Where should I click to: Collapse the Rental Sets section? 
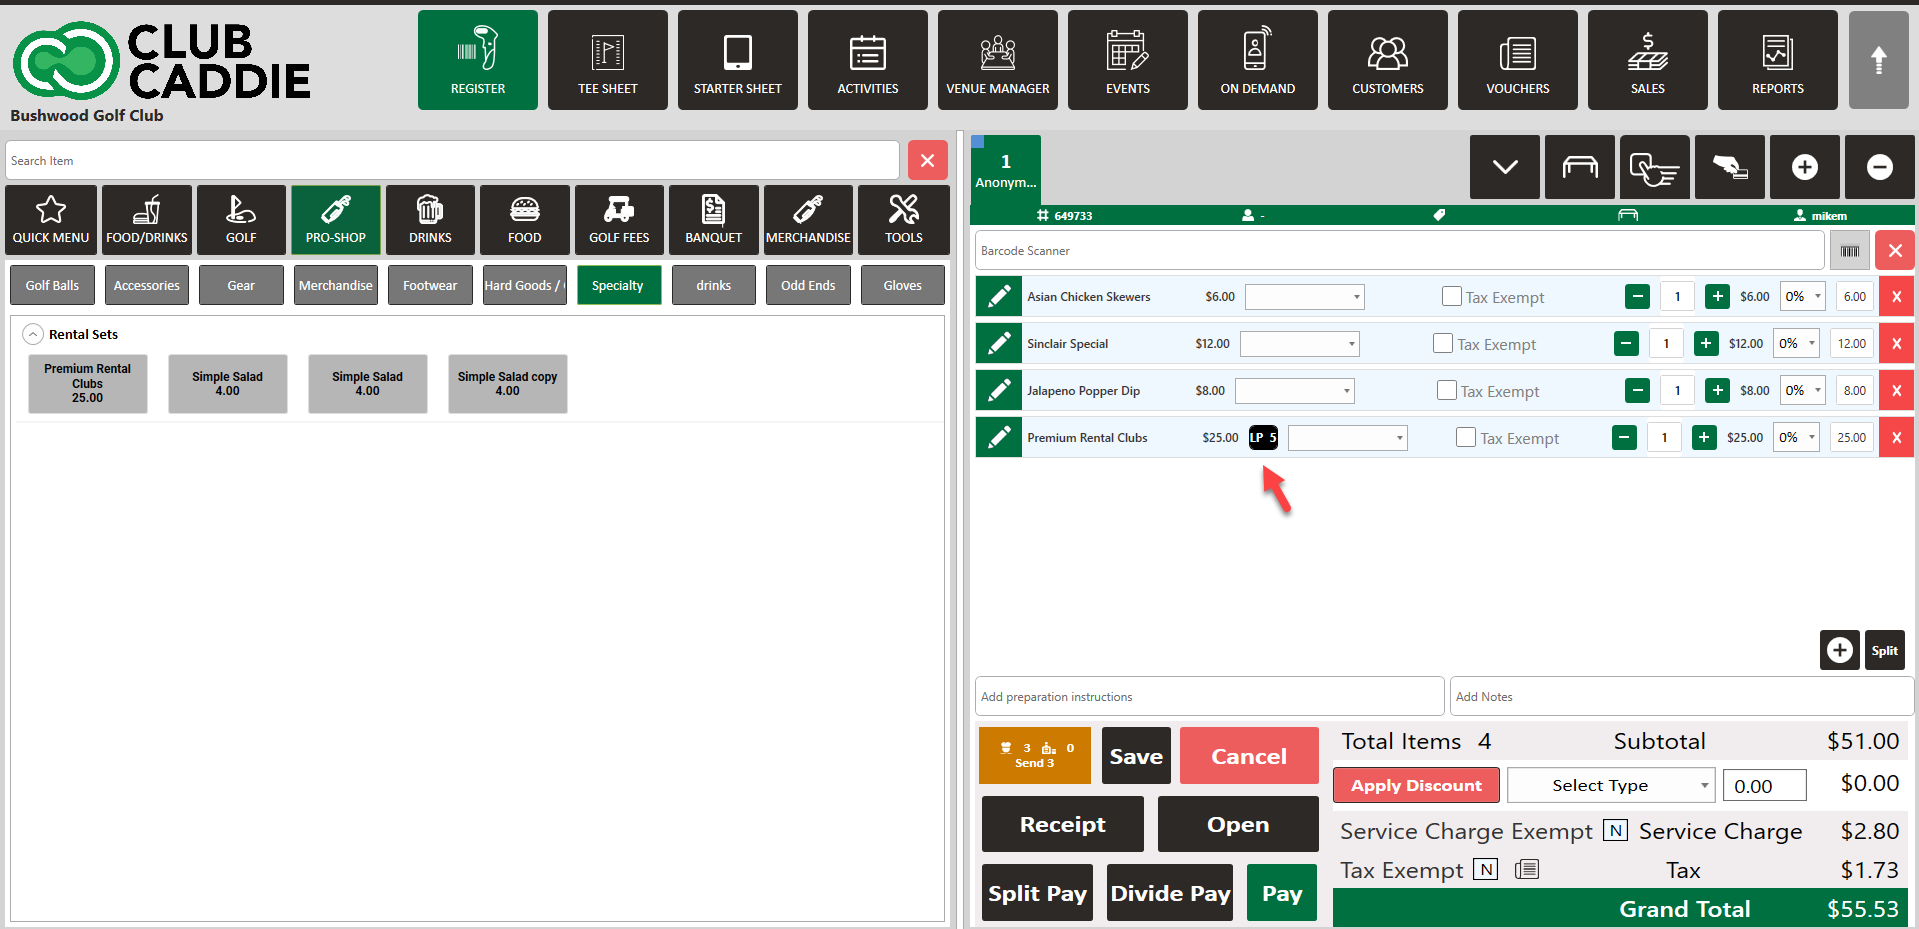click(33, 335)
